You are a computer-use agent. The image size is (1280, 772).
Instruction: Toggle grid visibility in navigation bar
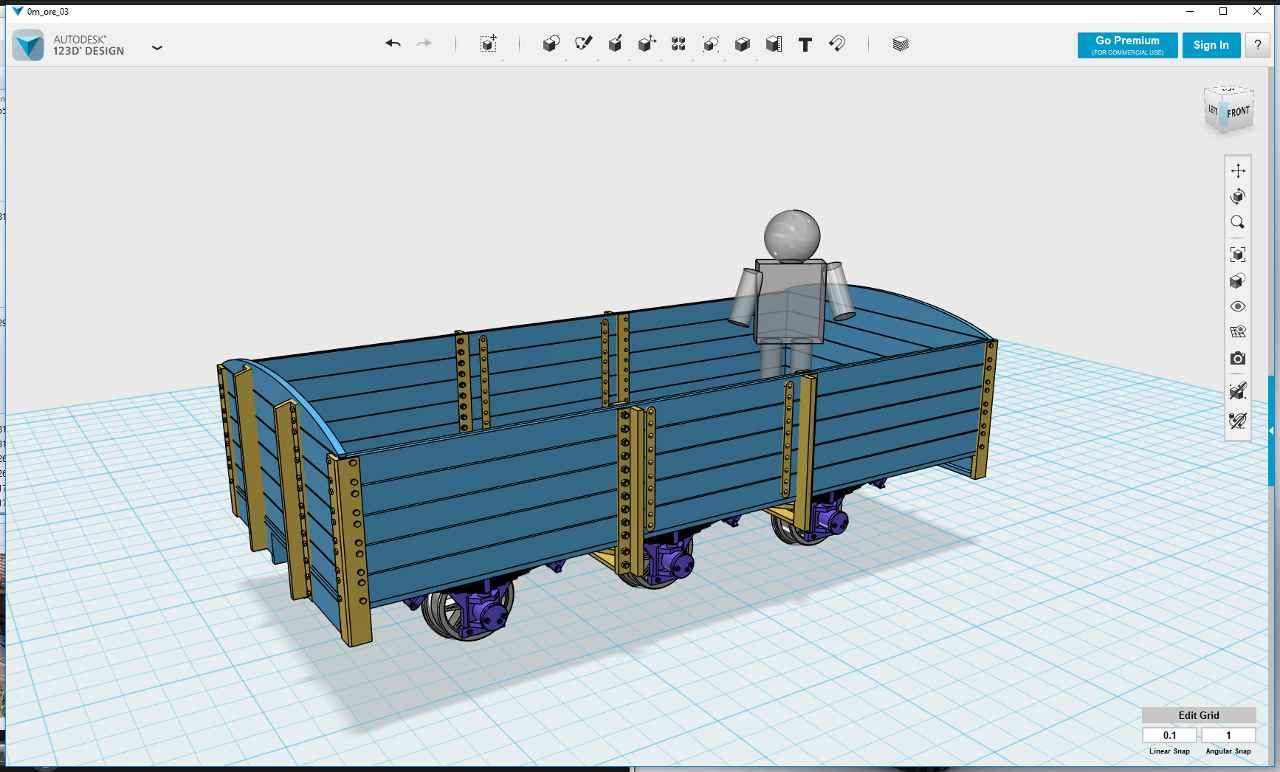coord(1238,332)
